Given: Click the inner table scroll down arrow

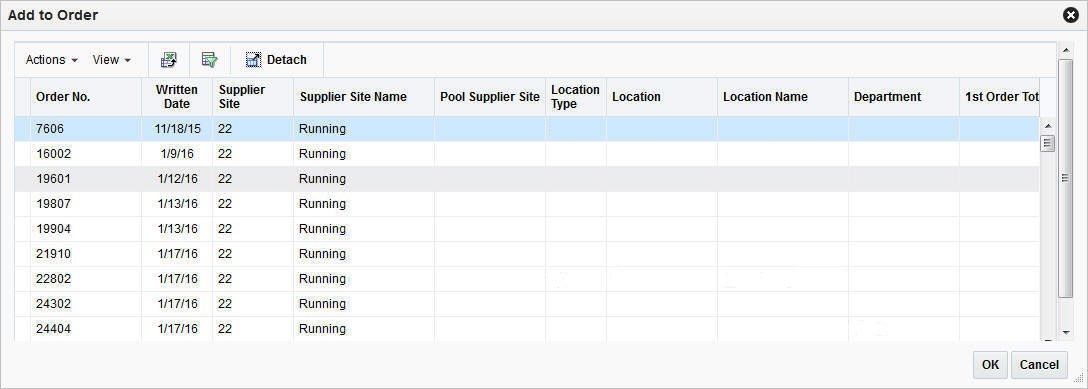Looking at the screenshot, I should click(x=1048, y=333).
